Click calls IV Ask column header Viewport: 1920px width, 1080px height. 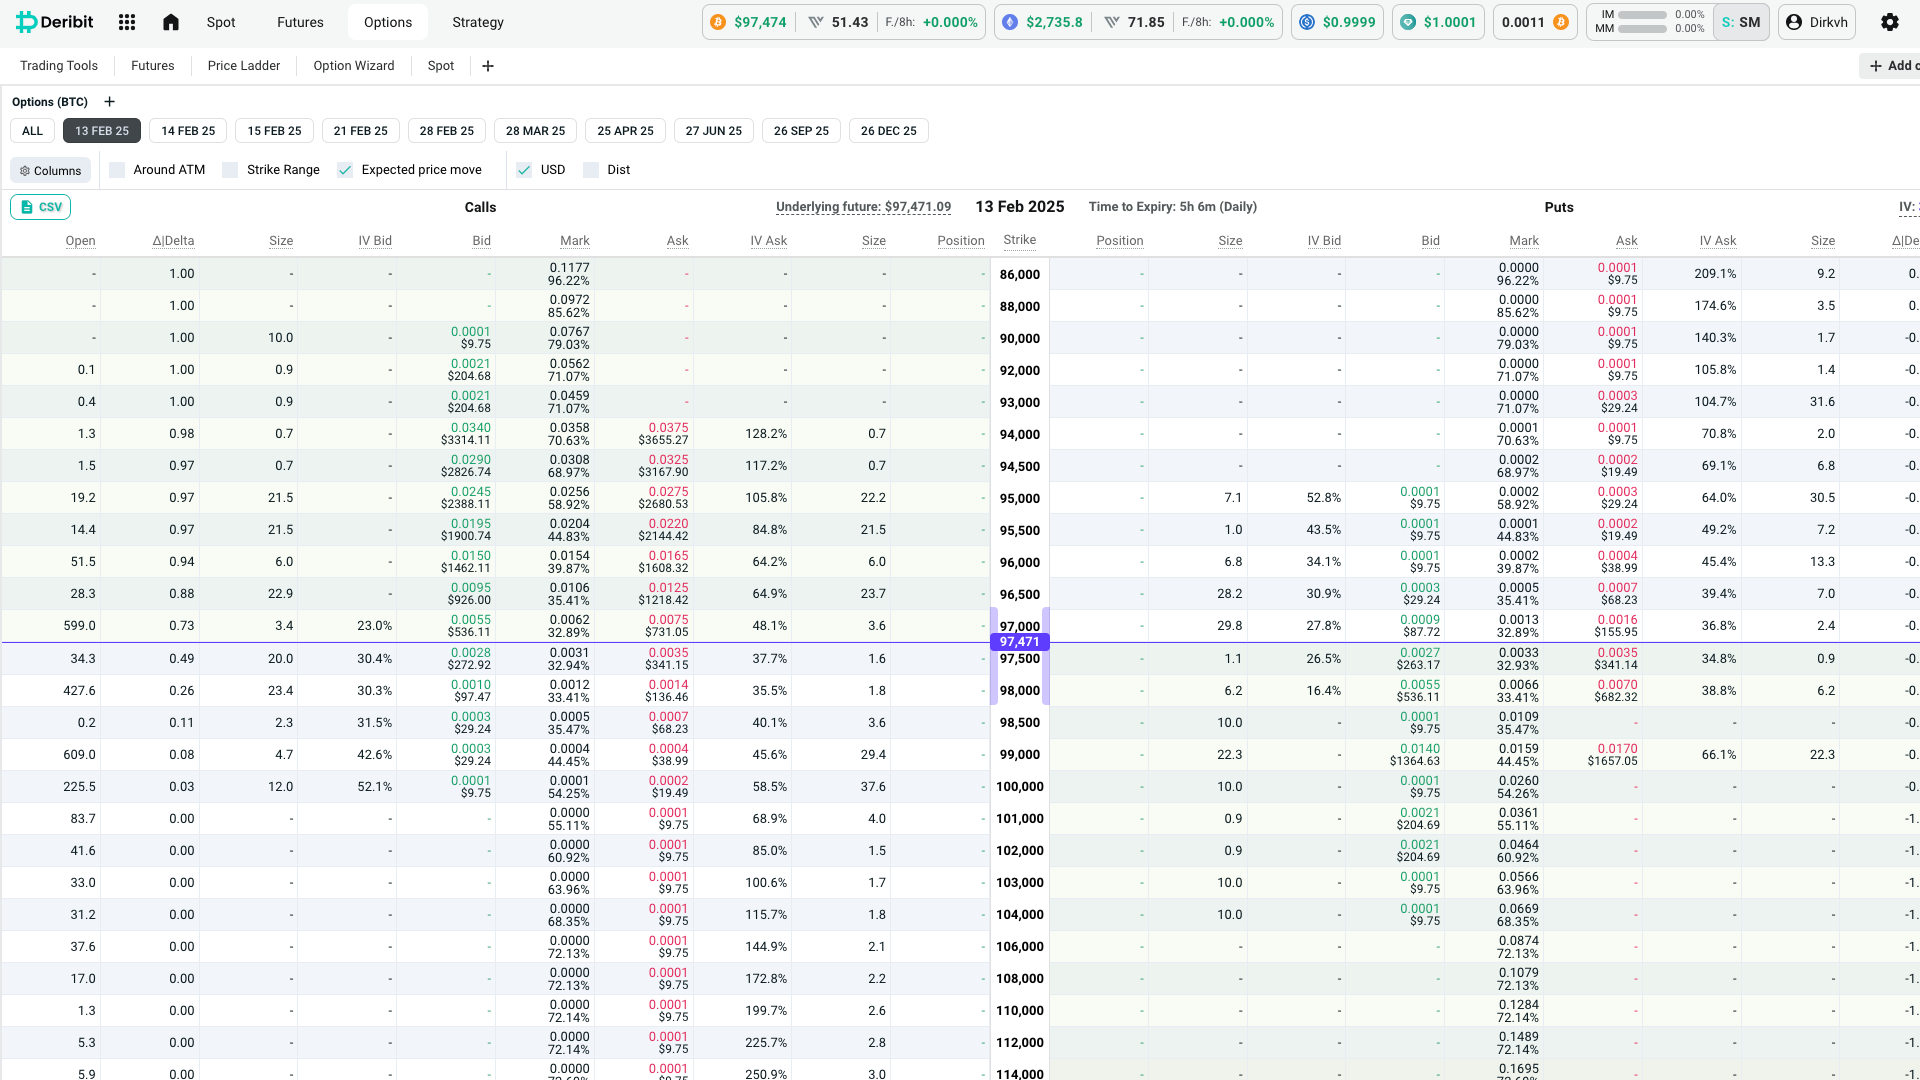pos(769,241)
